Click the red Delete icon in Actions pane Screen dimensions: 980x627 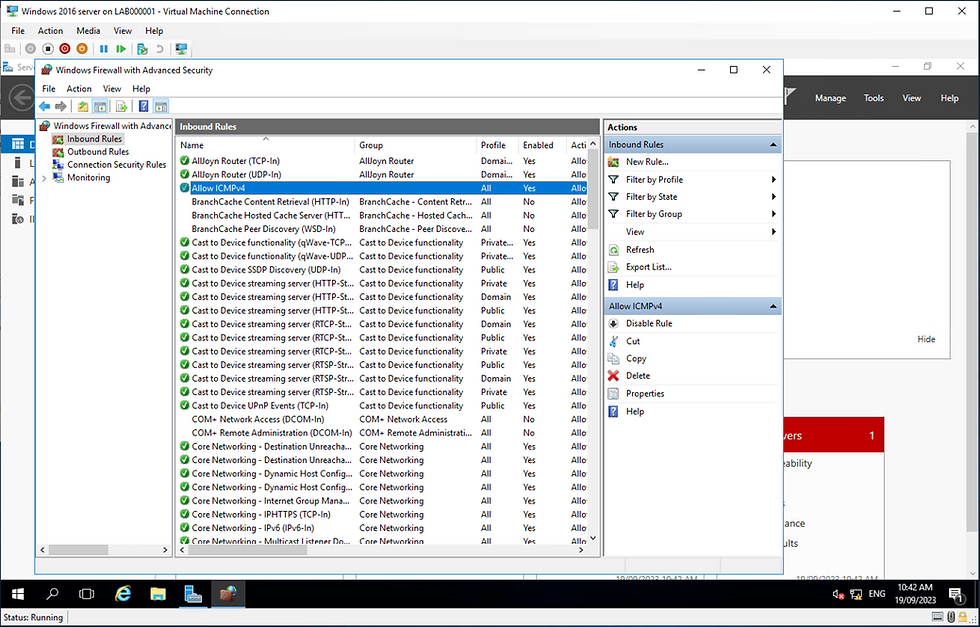click(x=614, y=376)
